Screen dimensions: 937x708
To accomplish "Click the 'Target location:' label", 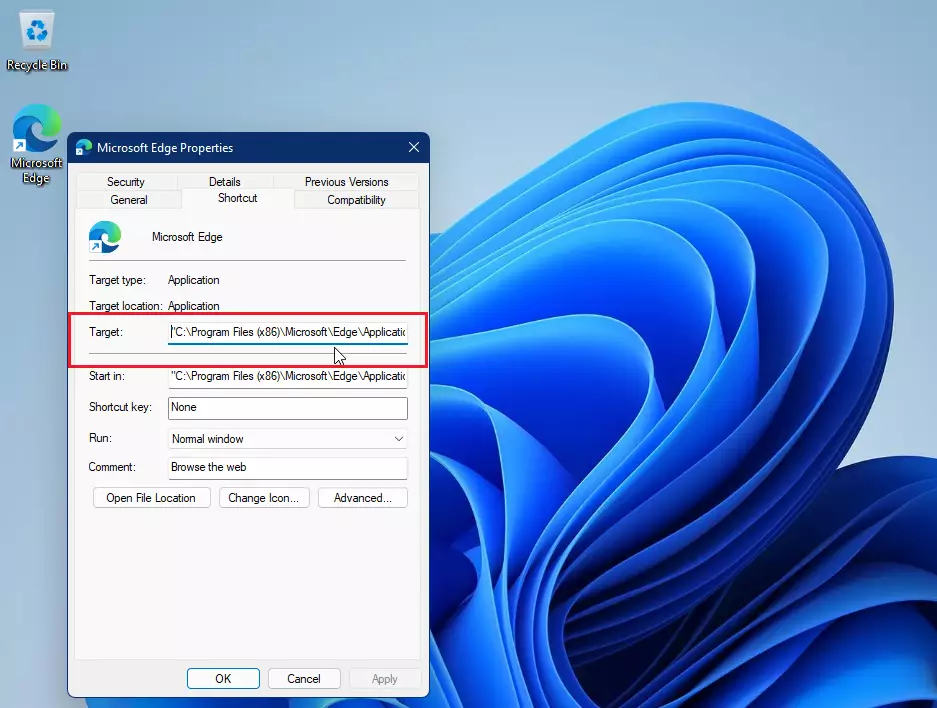I will click(x=125, y=306).
